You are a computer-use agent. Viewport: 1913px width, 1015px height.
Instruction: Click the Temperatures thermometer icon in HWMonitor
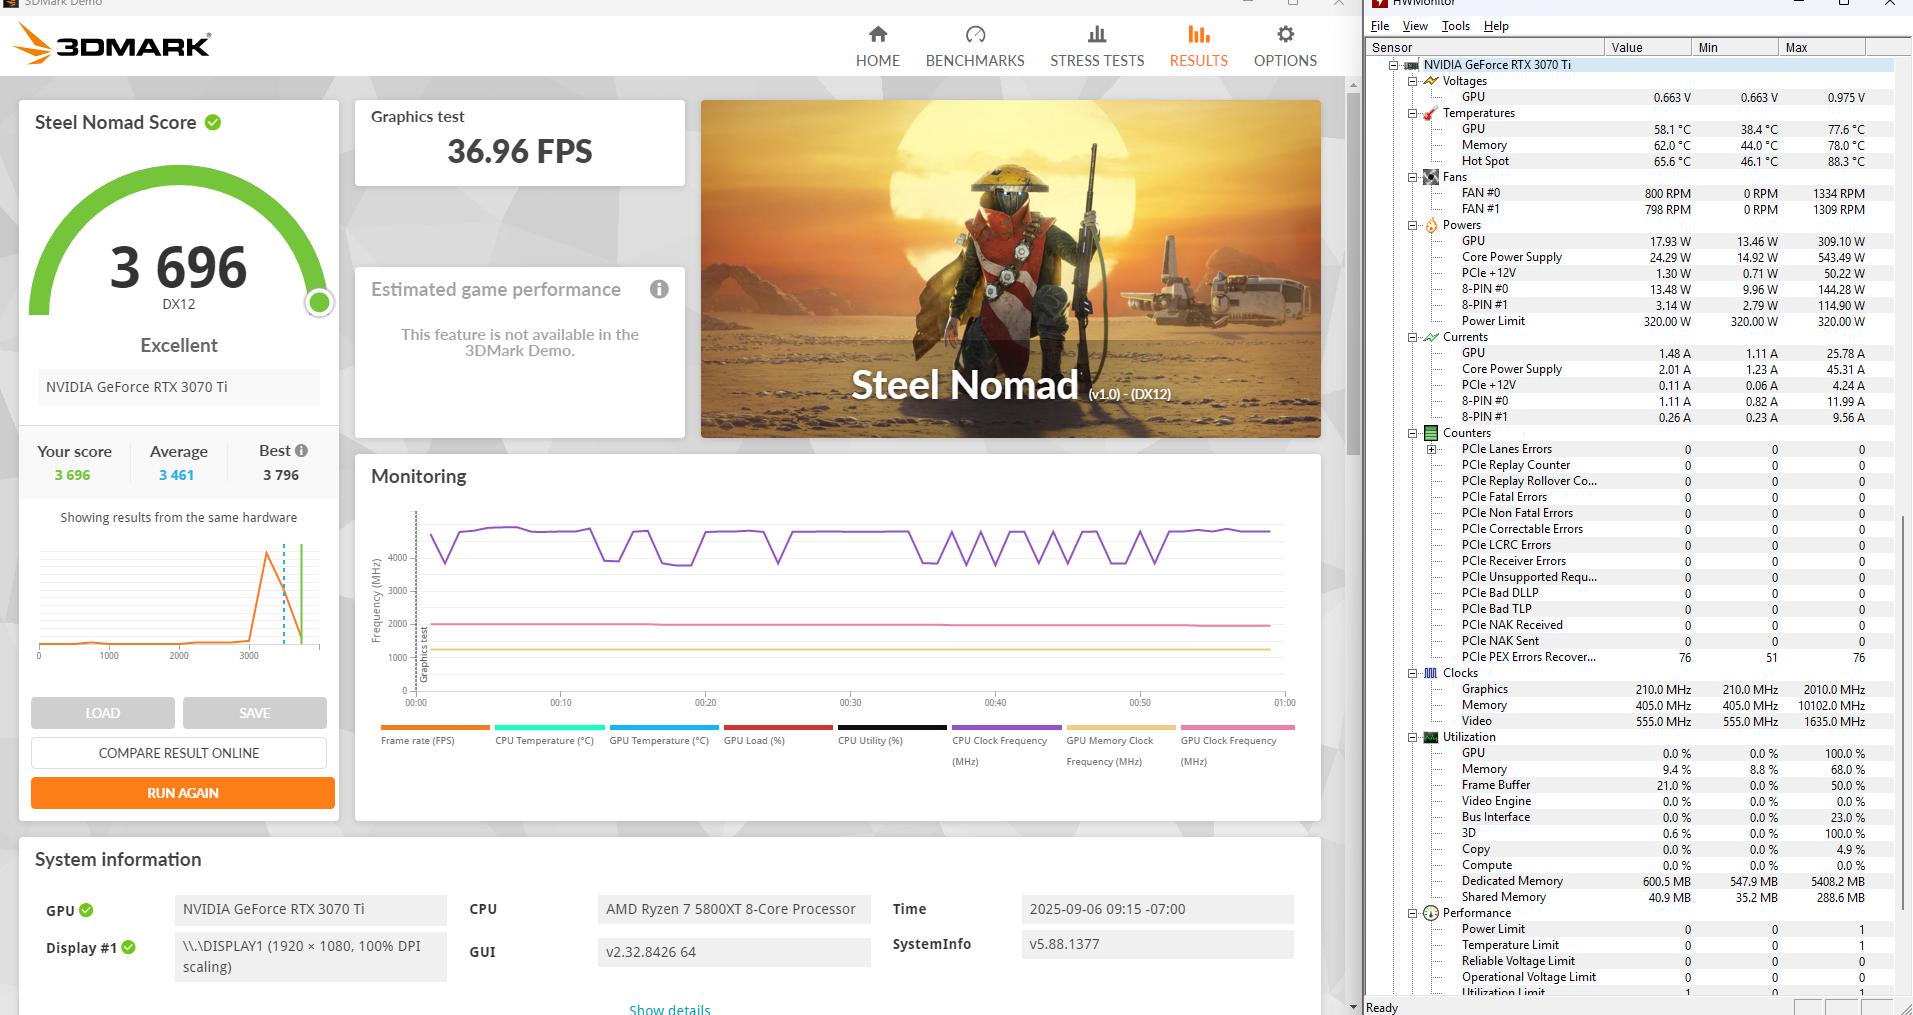pyautogui.click(x=1431, y=113)
